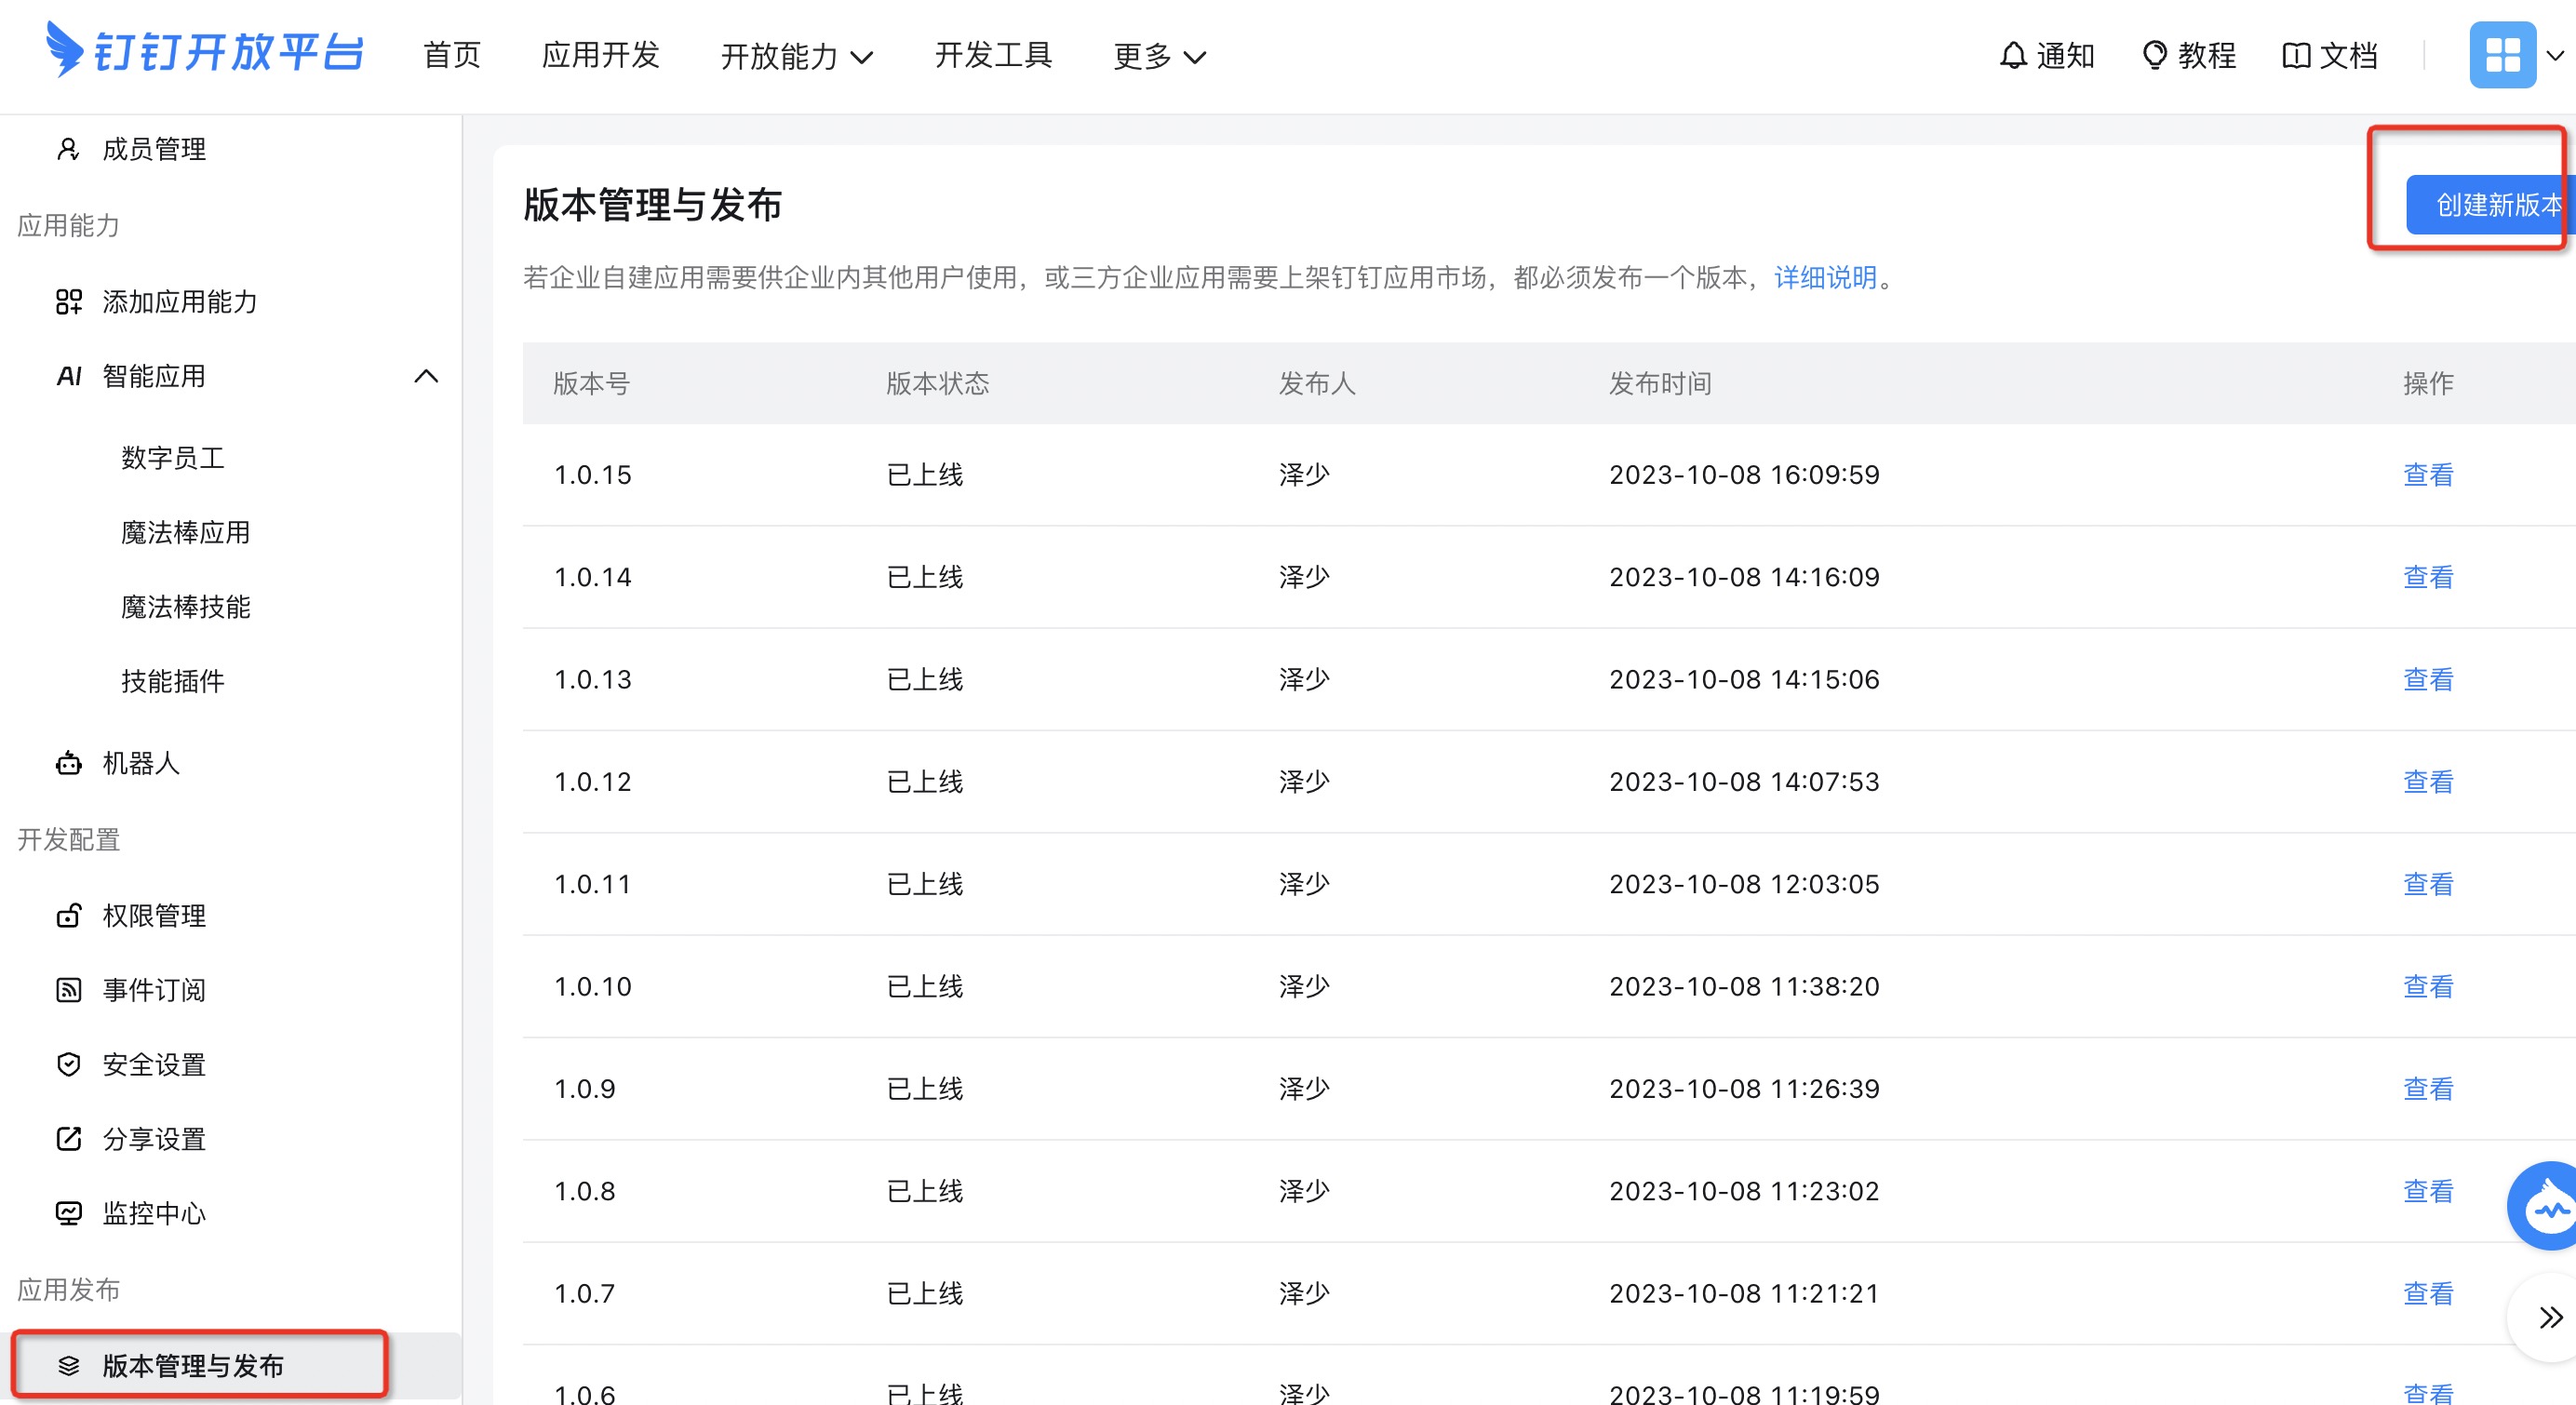This screenshot has height=1405, width=2576.
Task: Click the 创建新版本 button
Action: click(2490, 205)
